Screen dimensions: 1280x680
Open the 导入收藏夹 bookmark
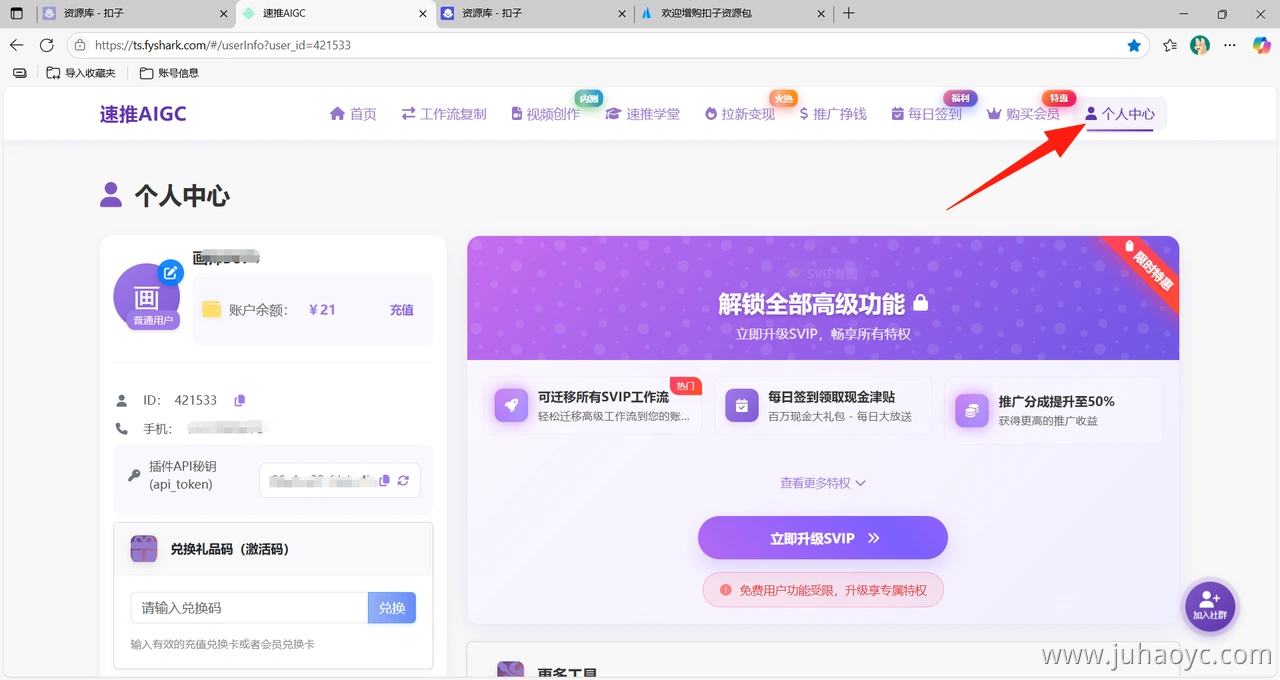[x=81, y=73]
